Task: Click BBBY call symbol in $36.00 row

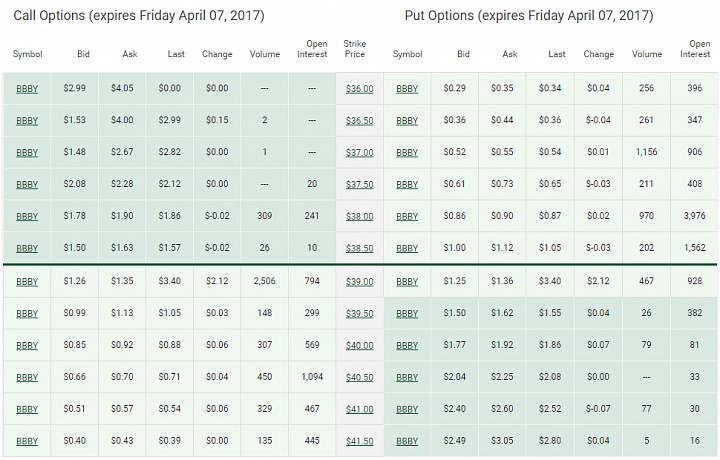Action: [27, 89]
